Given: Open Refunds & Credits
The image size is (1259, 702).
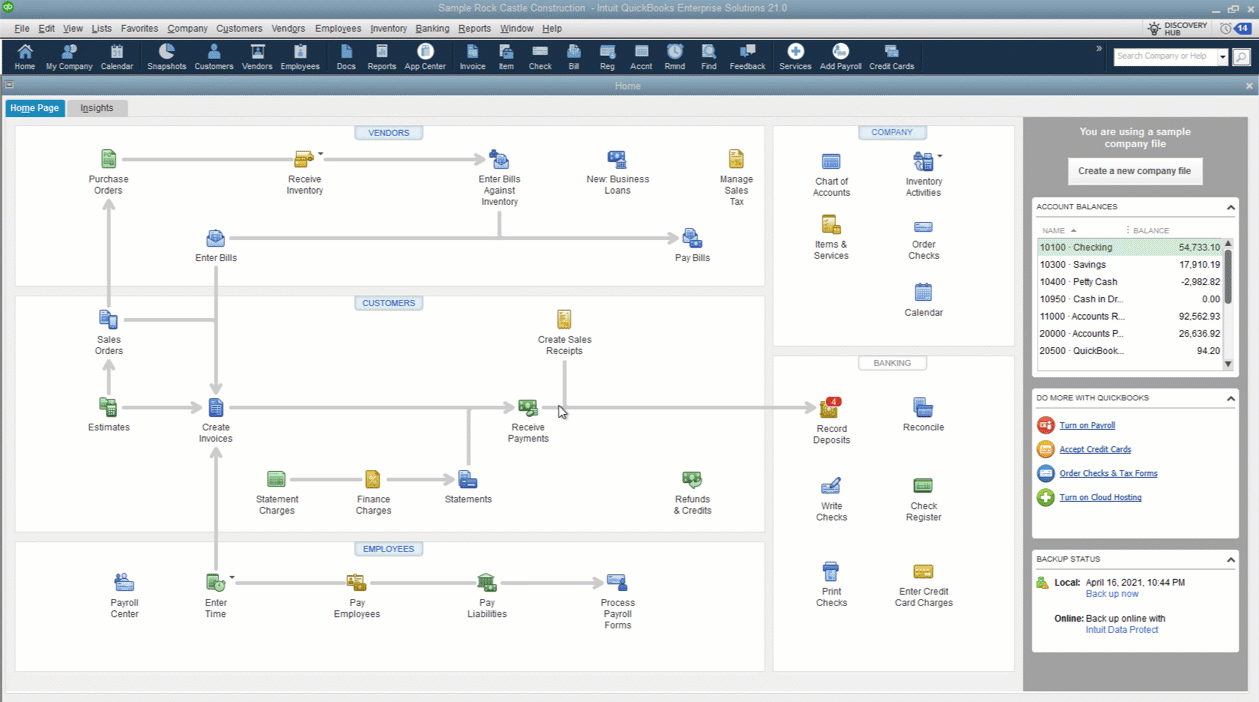Looking at the screenshot, I should [692, 479].
